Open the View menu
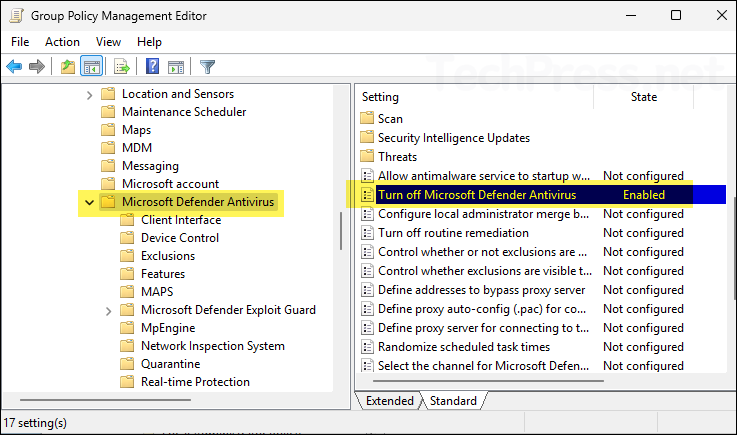737x435 pixels. [108, 42]
